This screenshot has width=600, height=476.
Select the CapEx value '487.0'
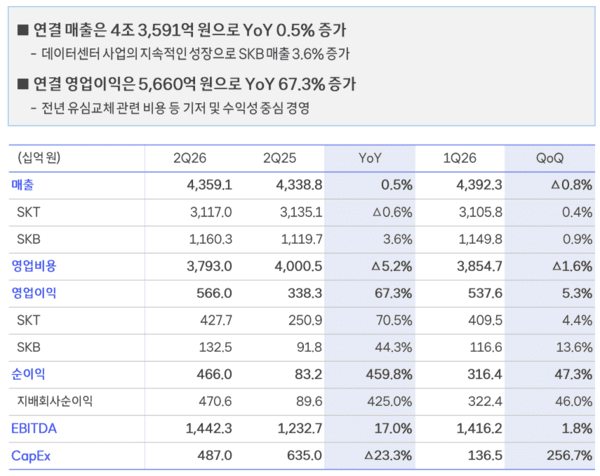click(215, 456)
